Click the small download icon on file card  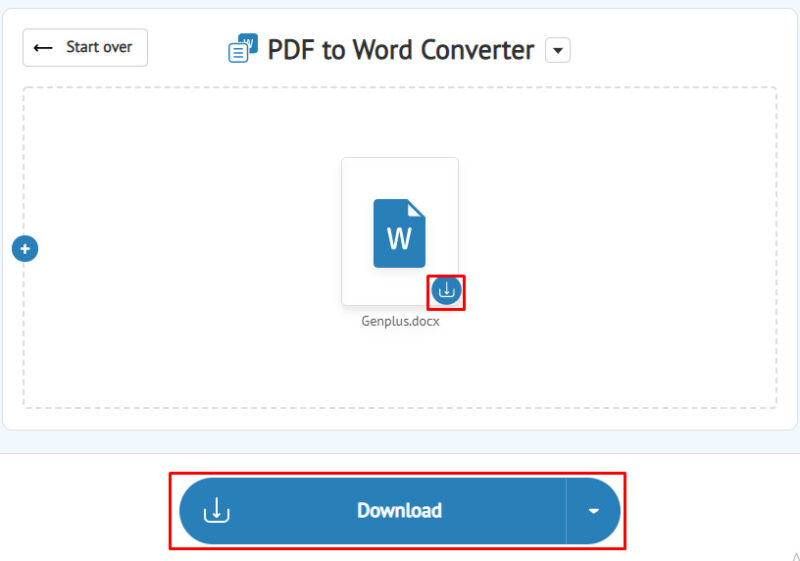pyautogui.click(x=446, y=291)
